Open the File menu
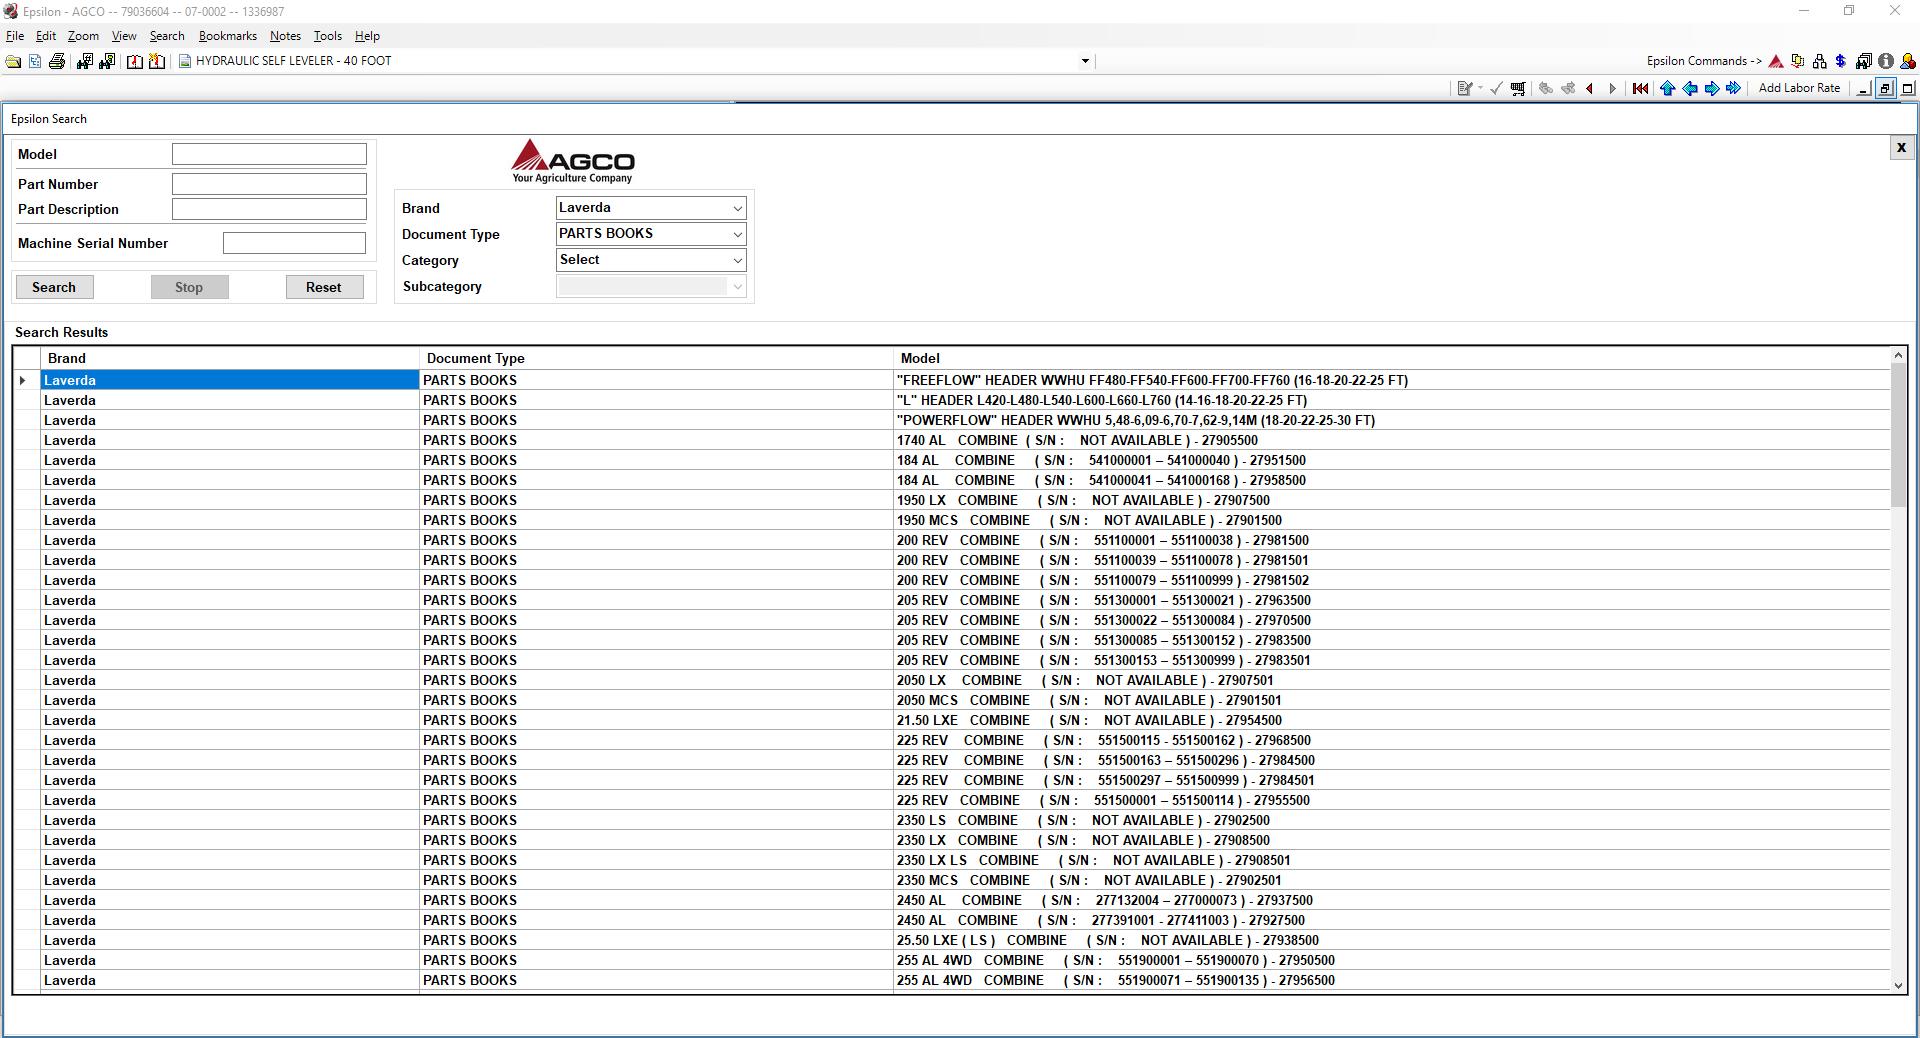The height and width of the screenshot is (1038, 1920). (15, 36)
